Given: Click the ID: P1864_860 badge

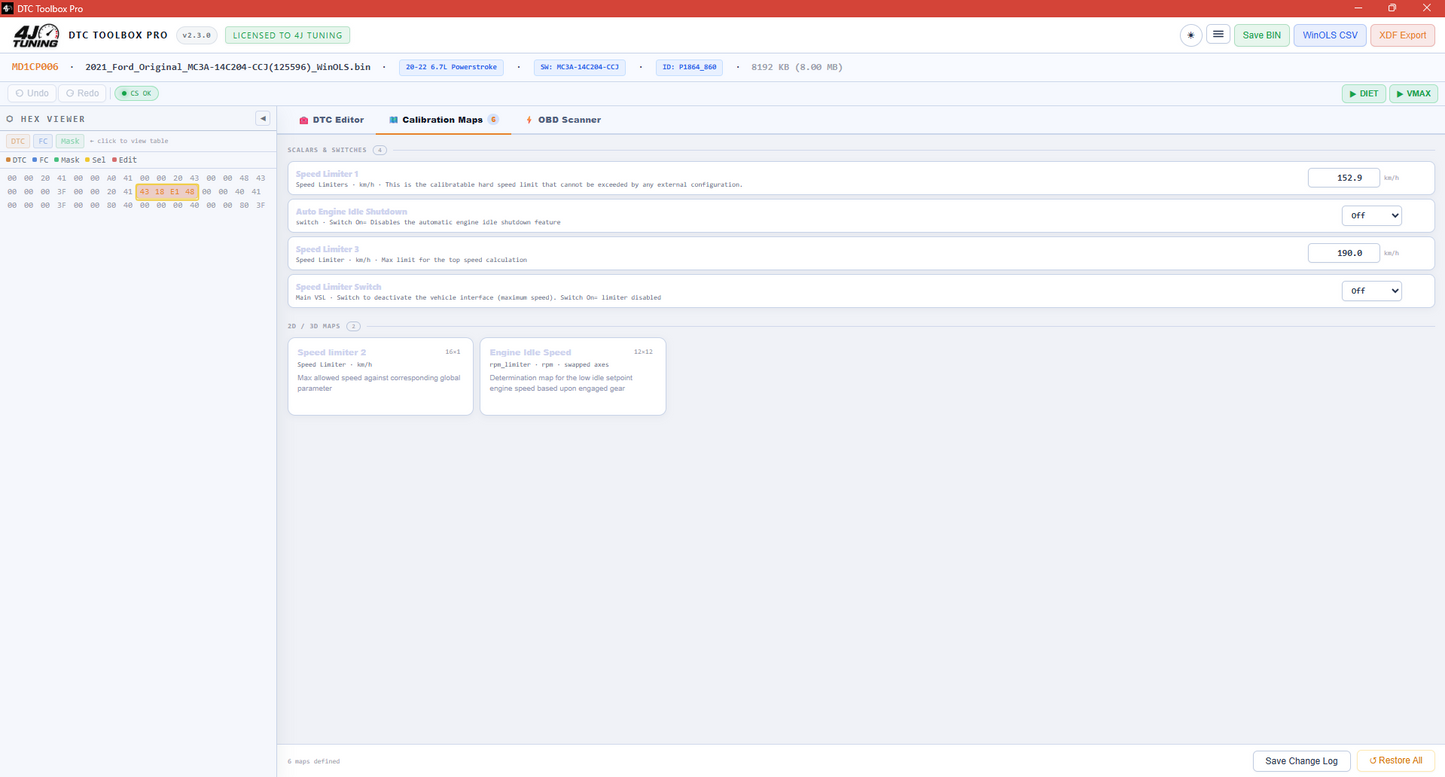Looking at the screenshot, I should coord(689,67).
